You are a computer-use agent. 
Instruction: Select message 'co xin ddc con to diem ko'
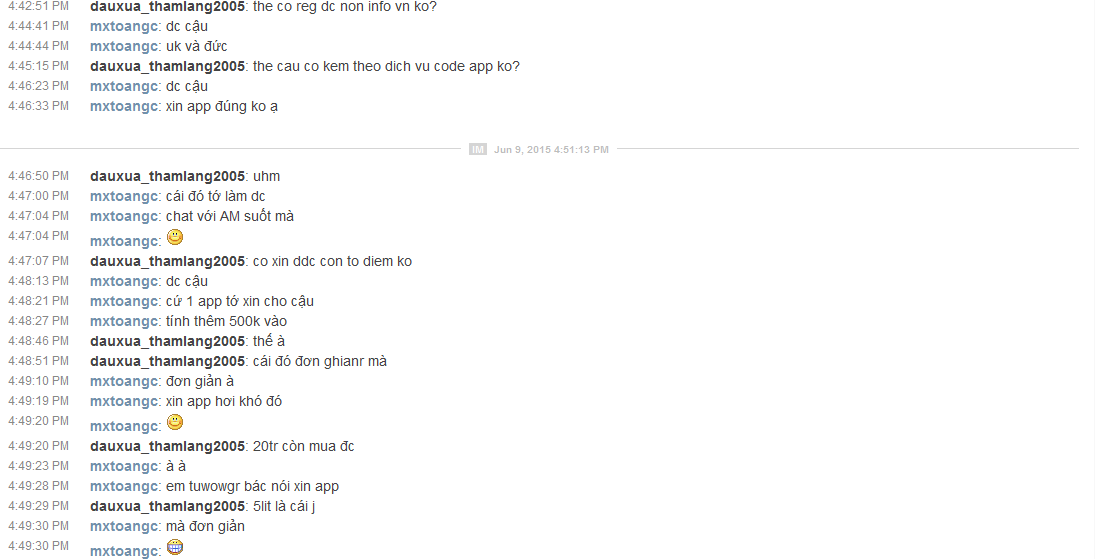coord(332,261)
